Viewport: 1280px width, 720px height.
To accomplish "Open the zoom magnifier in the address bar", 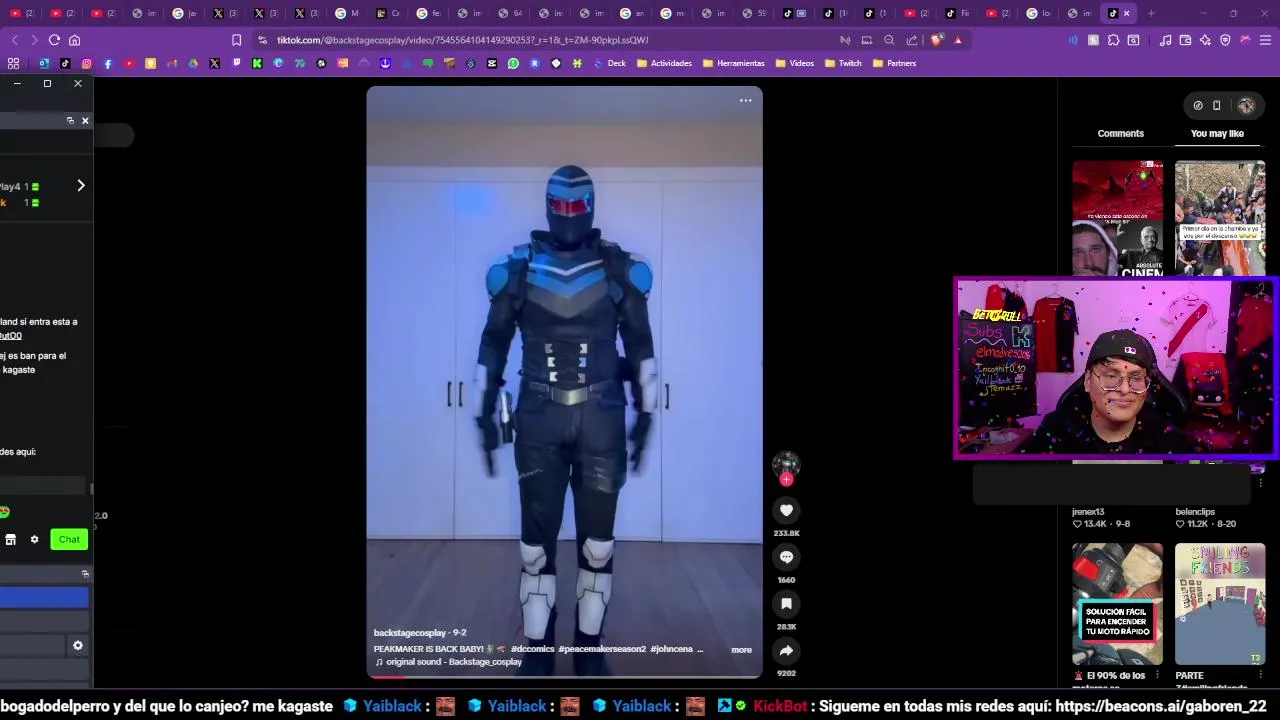I will click(x=889, y=40).
